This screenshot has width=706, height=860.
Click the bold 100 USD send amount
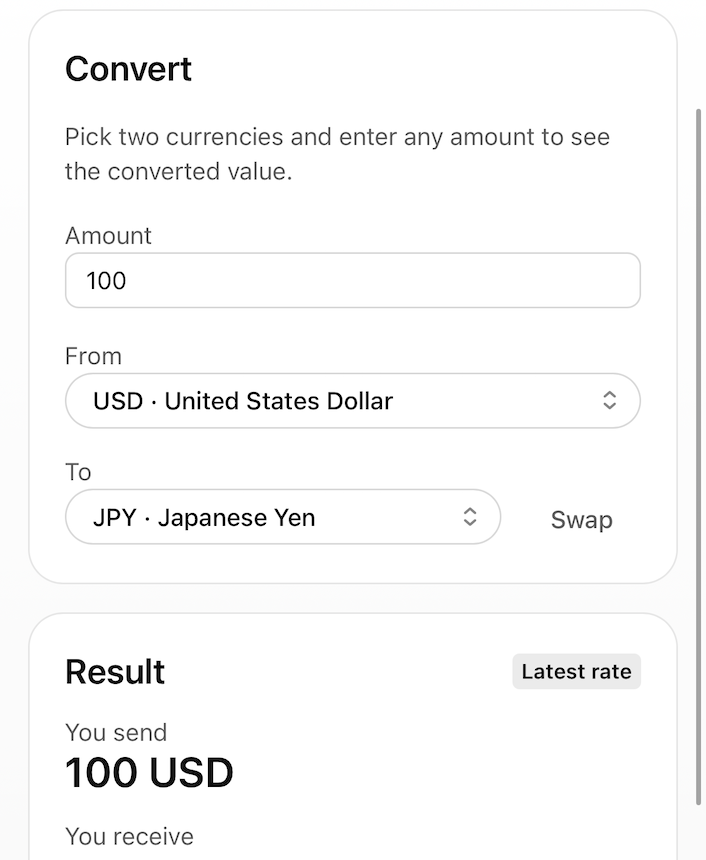149,772
